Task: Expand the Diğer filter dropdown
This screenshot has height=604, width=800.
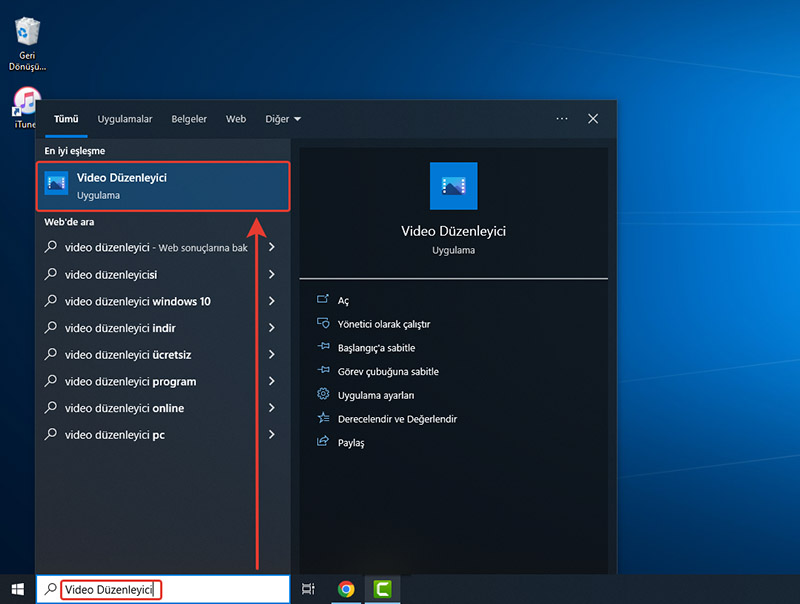Action: (283, 119)
